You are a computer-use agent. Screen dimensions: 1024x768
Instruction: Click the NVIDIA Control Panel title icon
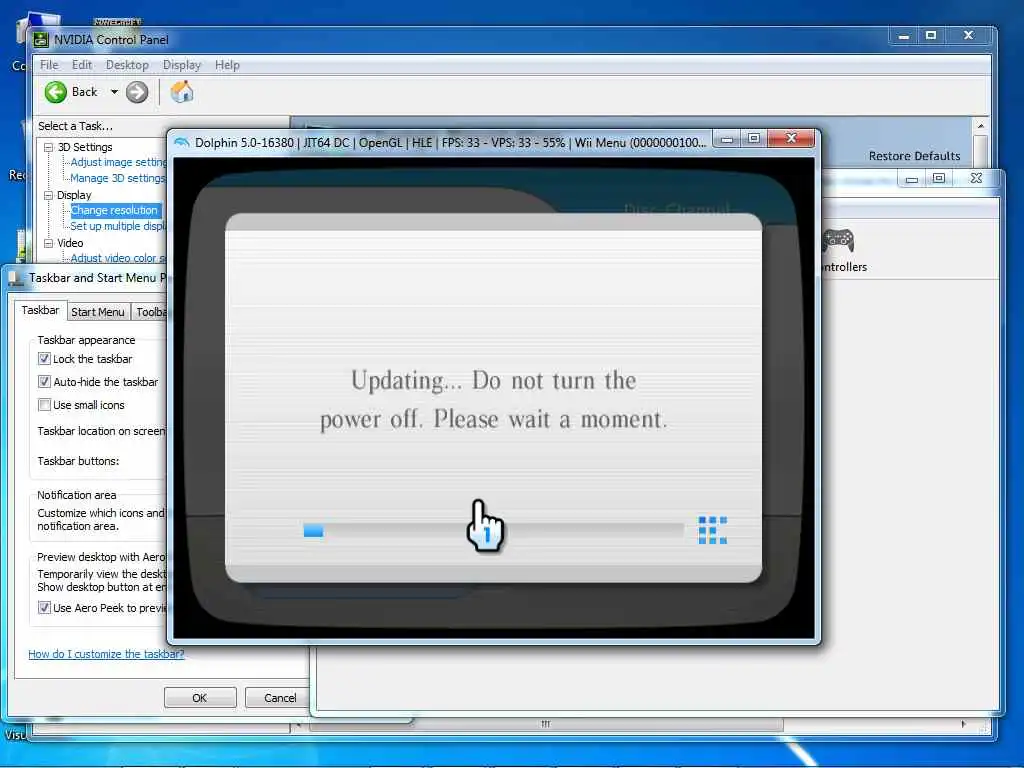[x=40, y=40]
